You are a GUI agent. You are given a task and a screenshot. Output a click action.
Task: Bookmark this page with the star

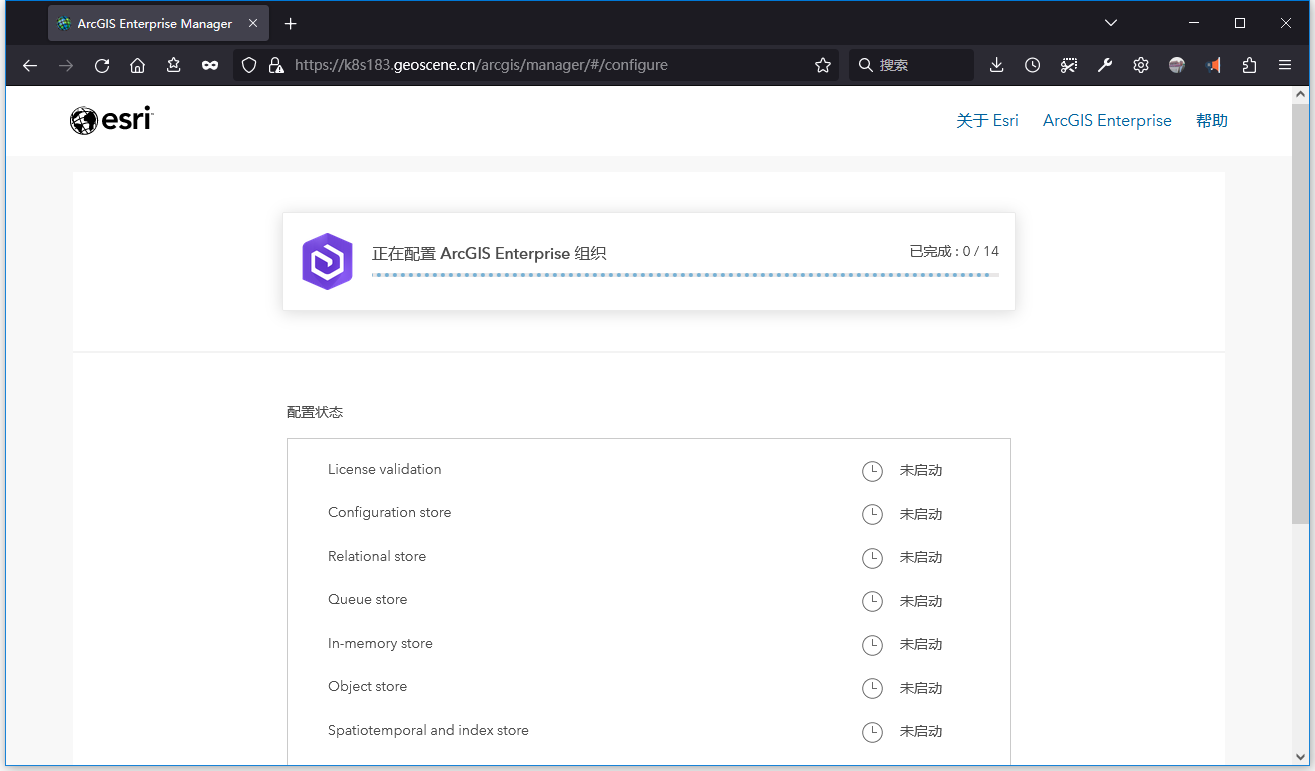(x=823, y=65)
